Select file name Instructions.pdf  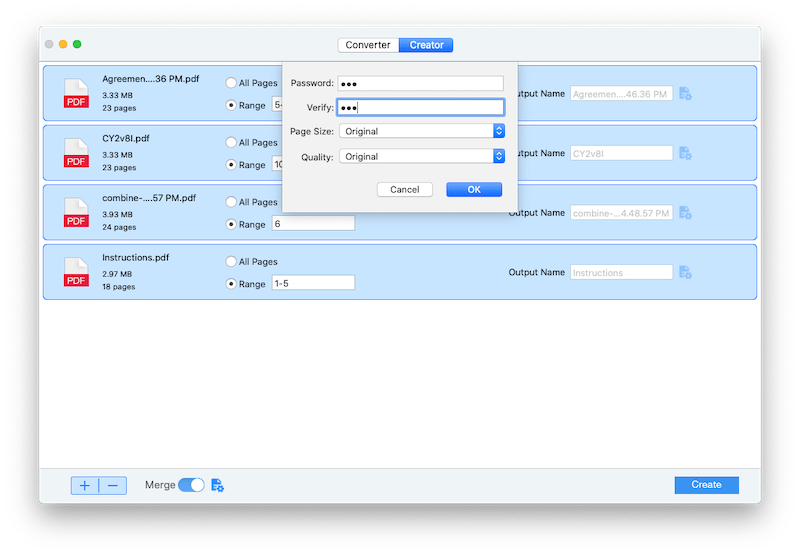click(x=136, y=258)
